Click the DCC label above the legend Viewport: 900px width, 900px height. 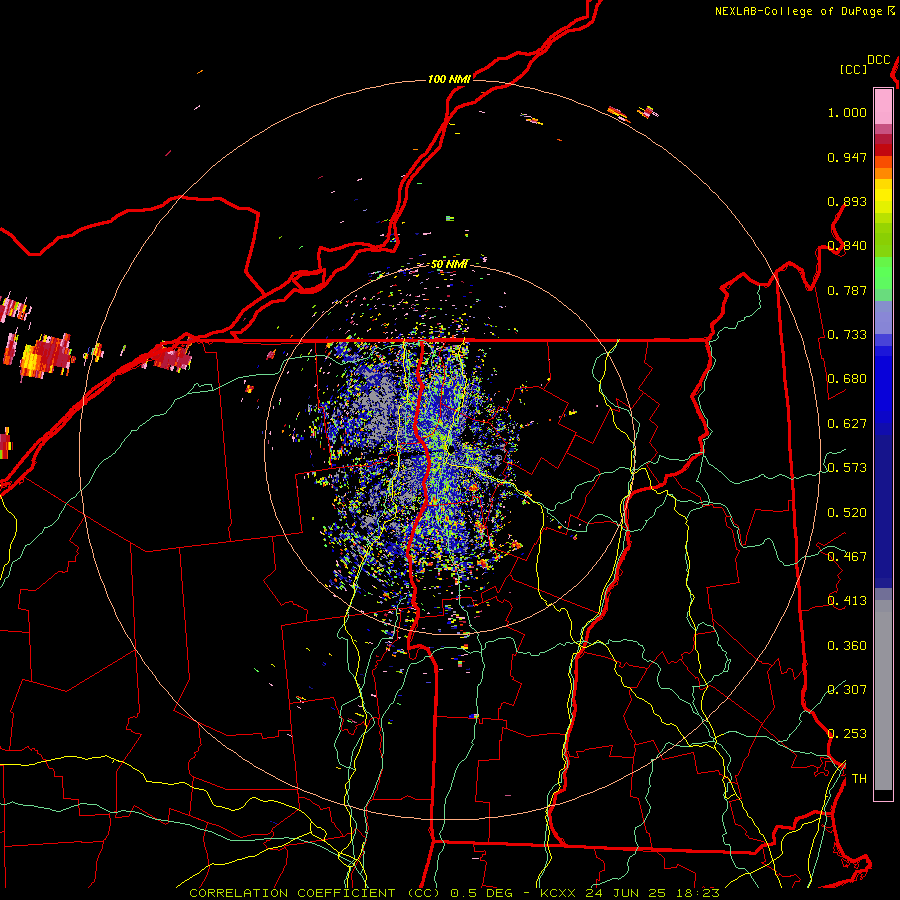tap(879, 60)
